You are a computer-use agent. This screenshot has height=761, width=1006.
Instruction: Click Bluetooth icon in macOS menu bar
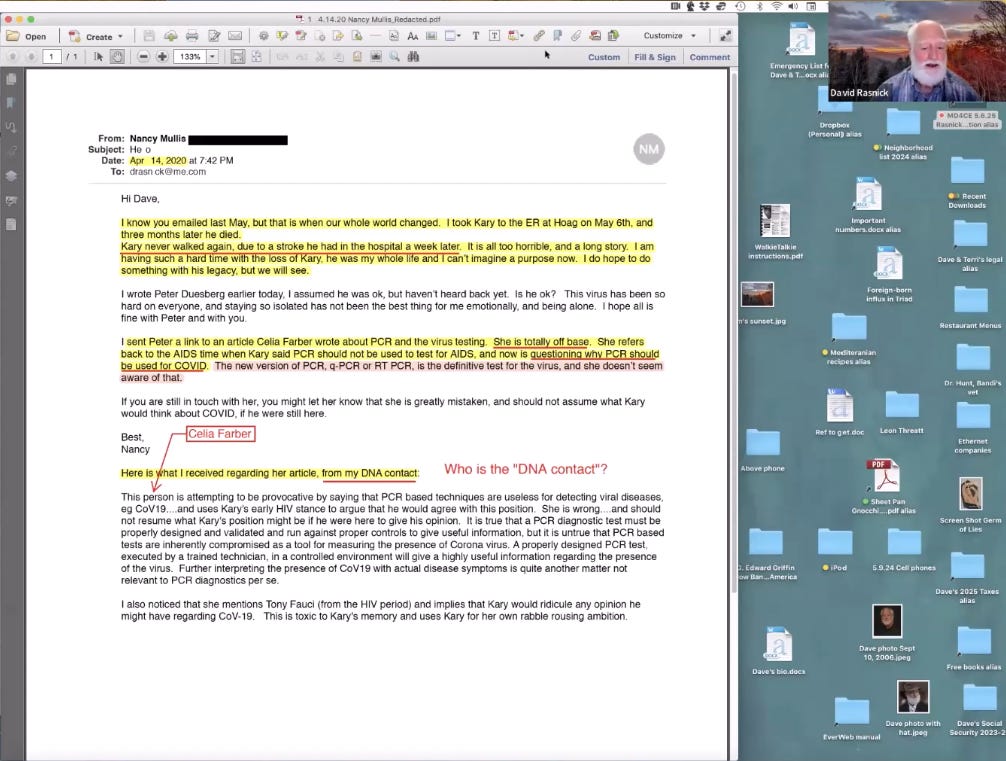pyautogui.click(x=760, y=6)
